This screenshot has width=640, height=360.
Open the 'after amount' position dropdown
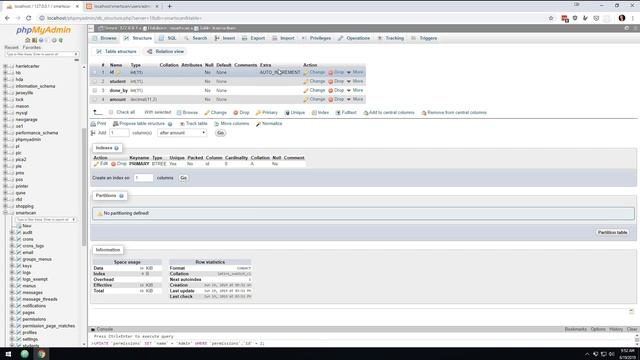(182, 133)
